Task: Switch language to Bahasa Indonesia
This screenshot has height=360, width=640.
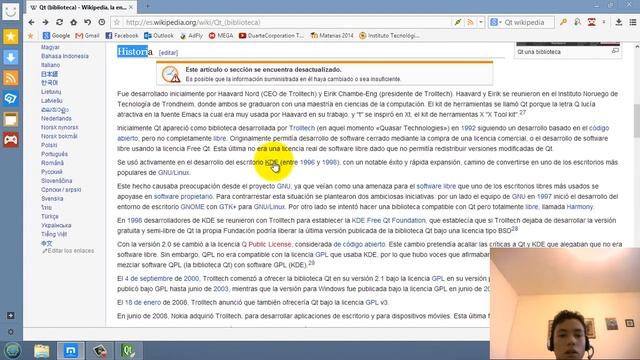Action: [x=64, y=56]
